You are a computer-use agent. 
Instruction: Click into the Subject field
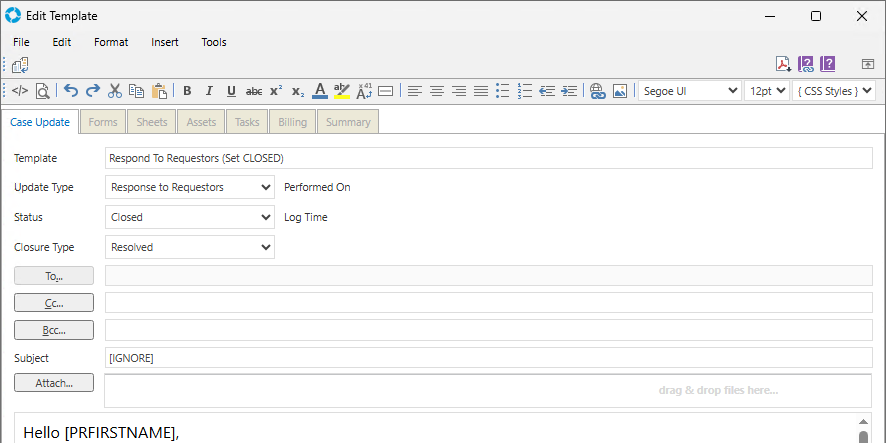coord(488,358)
